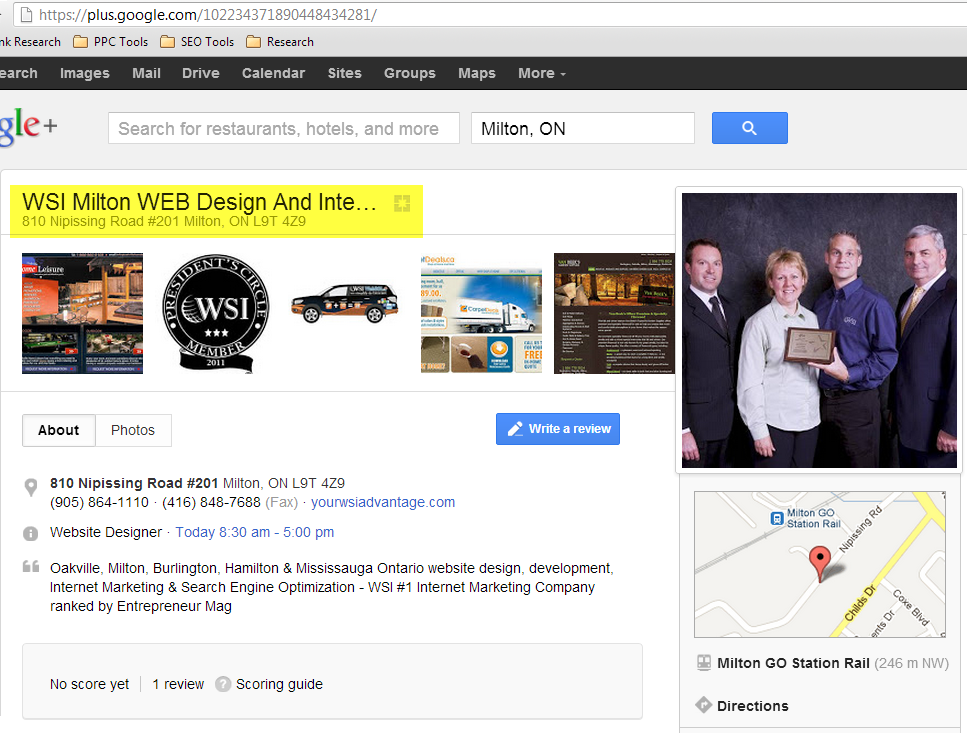Expand today's opening hours 8:30 am - 5:00 pm

tap(255, 532)
